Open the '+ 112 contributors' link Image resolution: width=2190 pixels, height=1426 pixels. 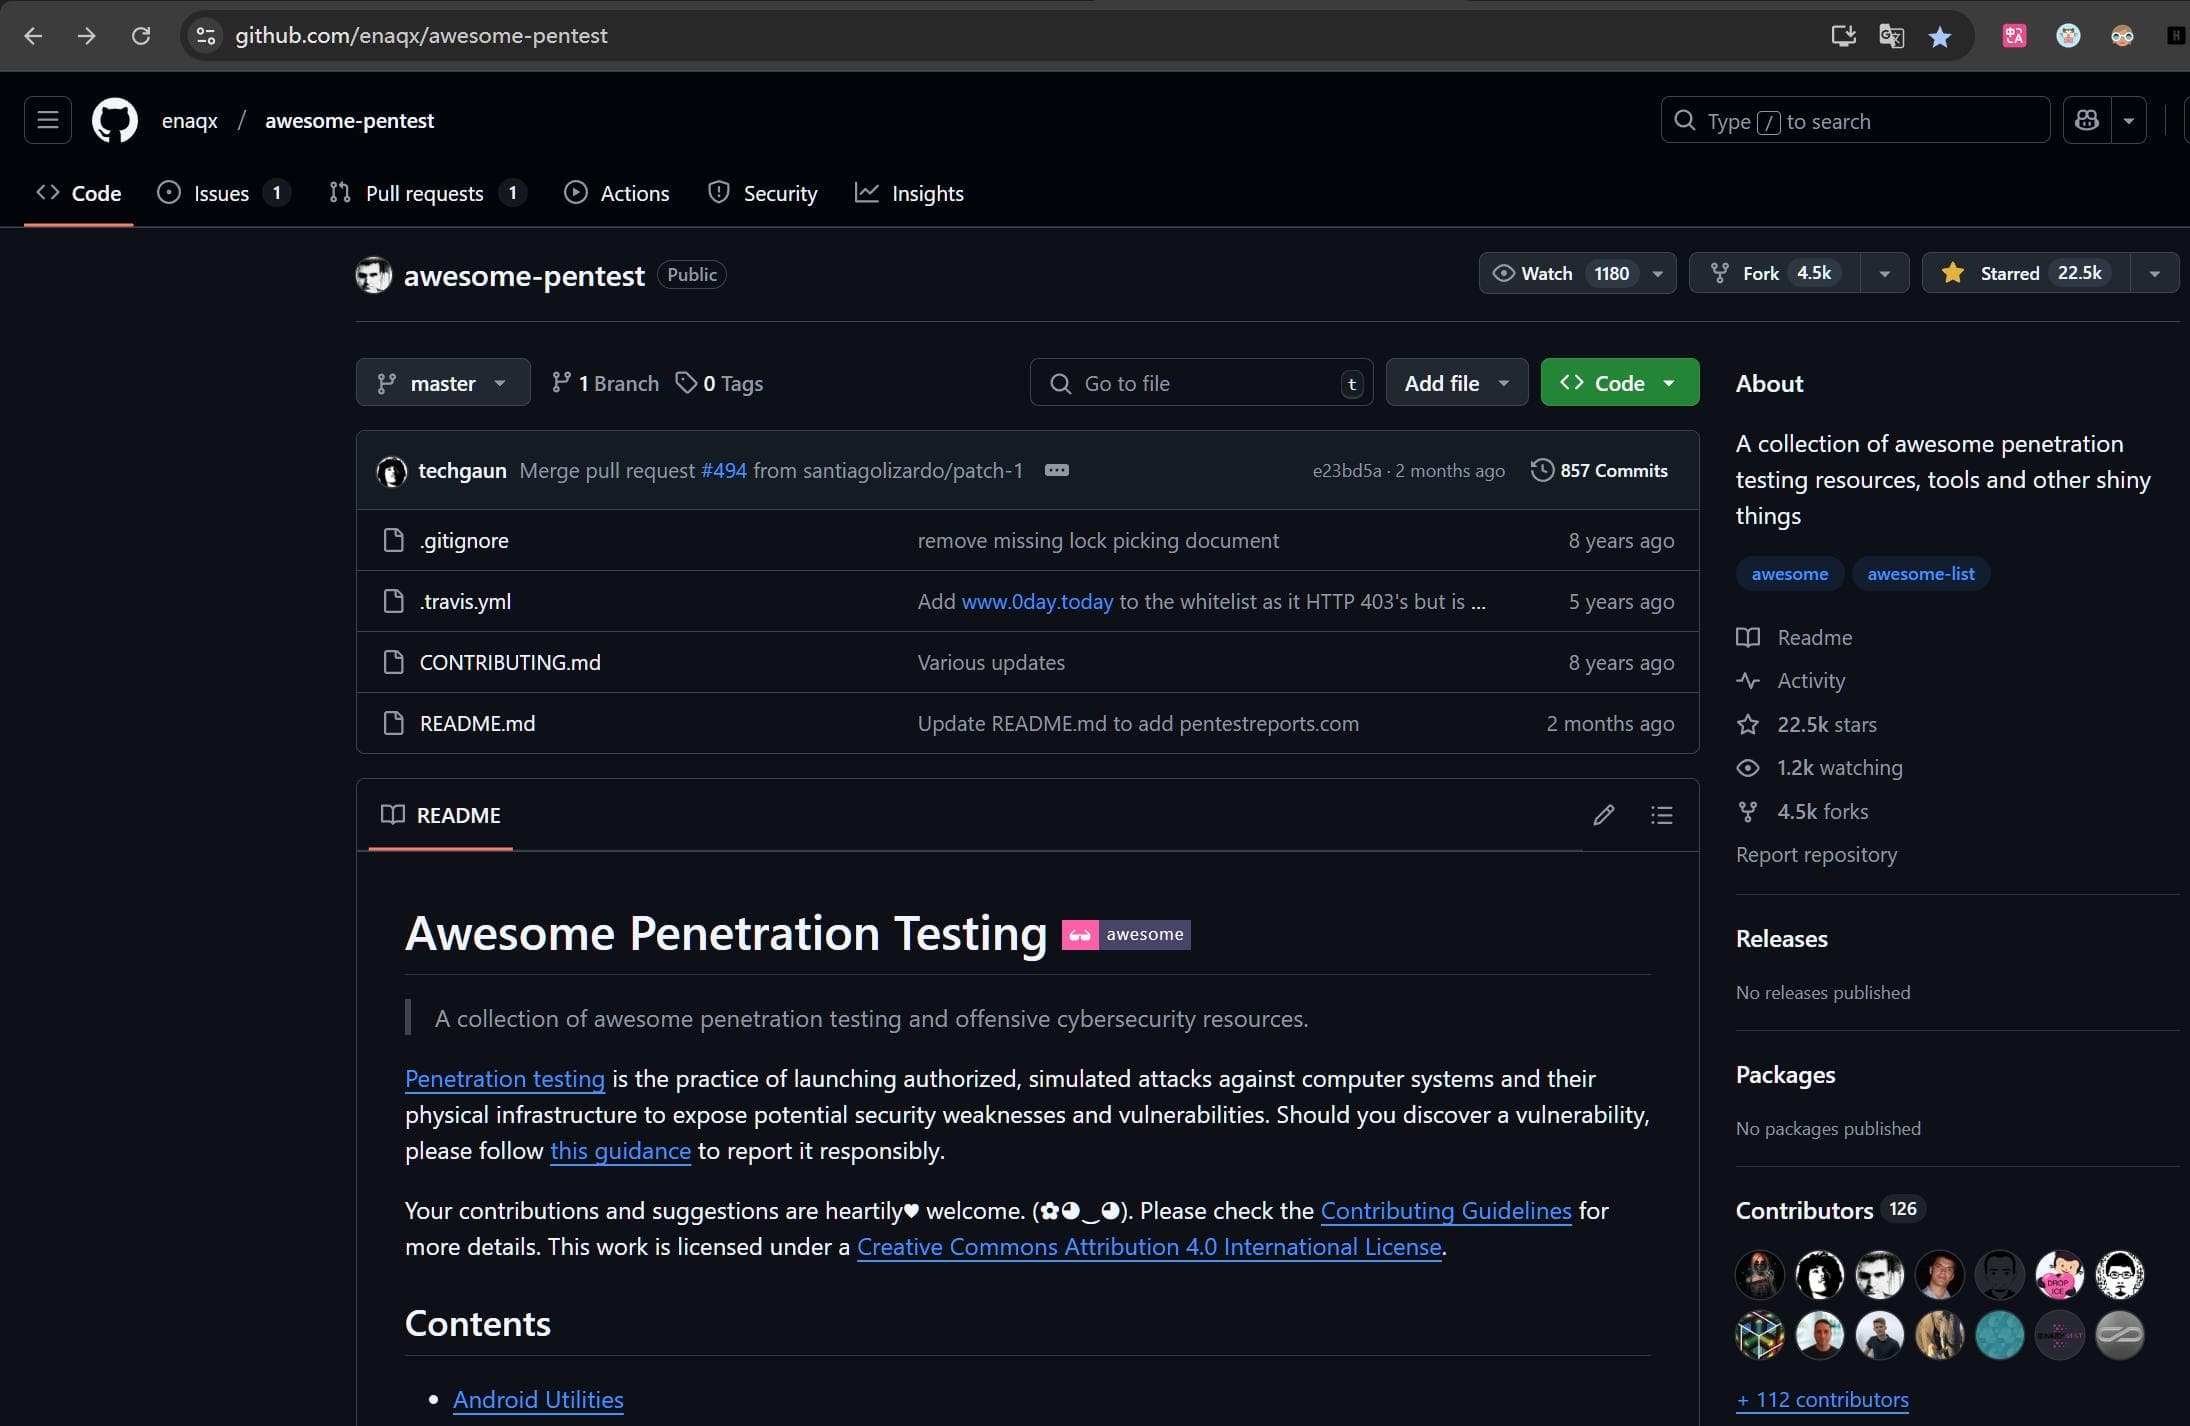1822,1400
